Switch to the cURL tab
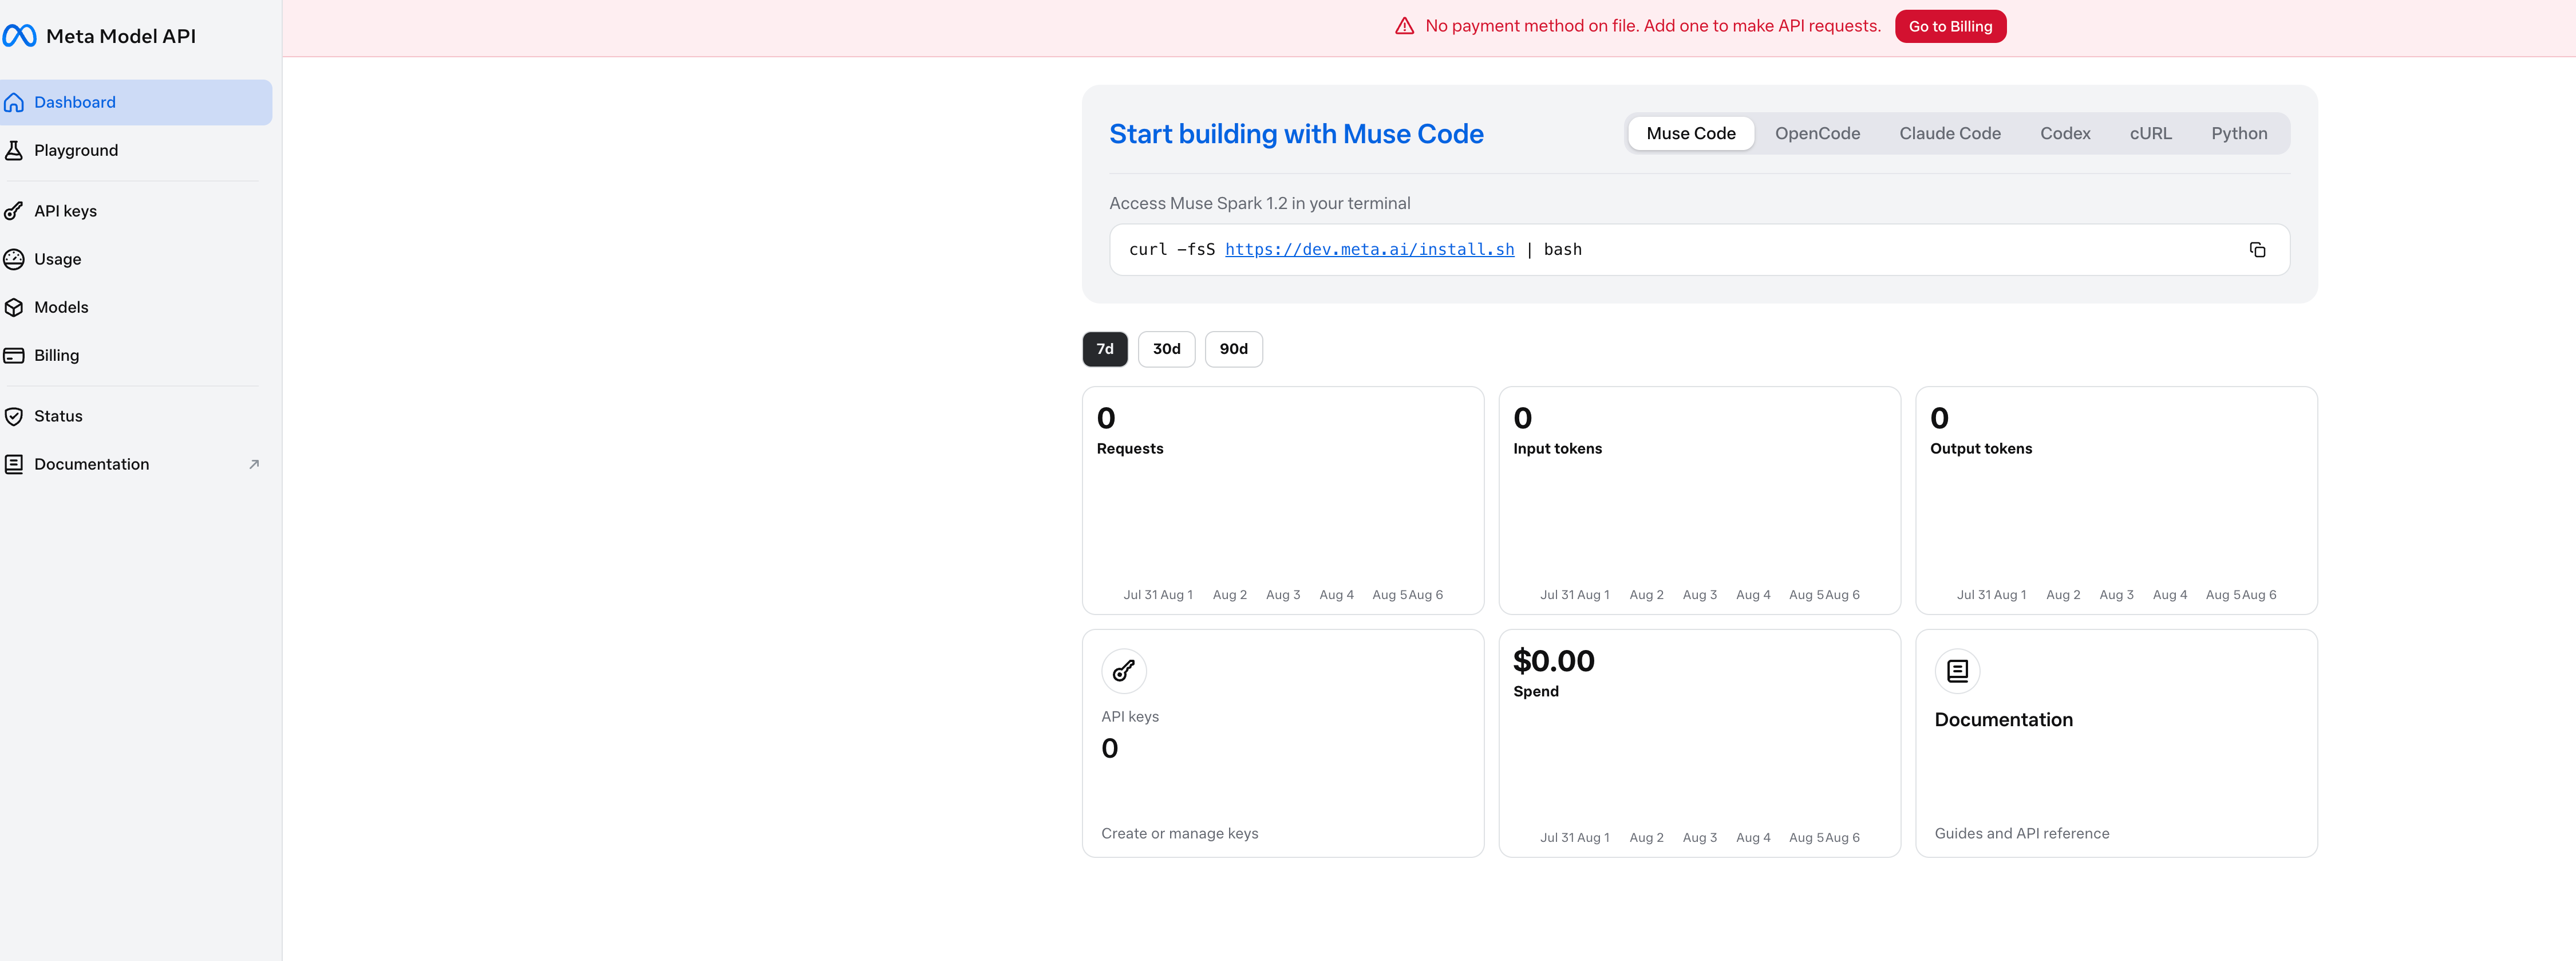This screenshot has width=2576, height=961. click(2150, 134)
